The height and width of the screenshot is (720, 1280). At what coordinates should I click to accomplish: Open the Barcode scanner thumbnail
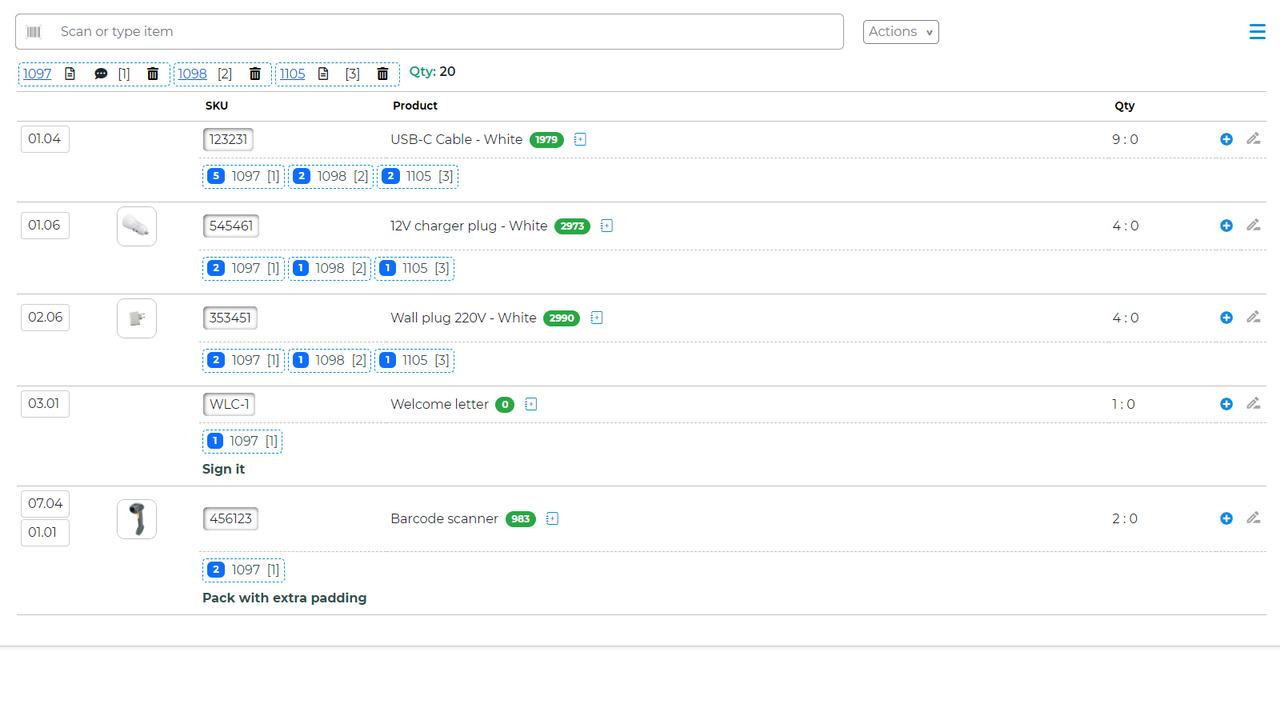[x=137, y=520]
